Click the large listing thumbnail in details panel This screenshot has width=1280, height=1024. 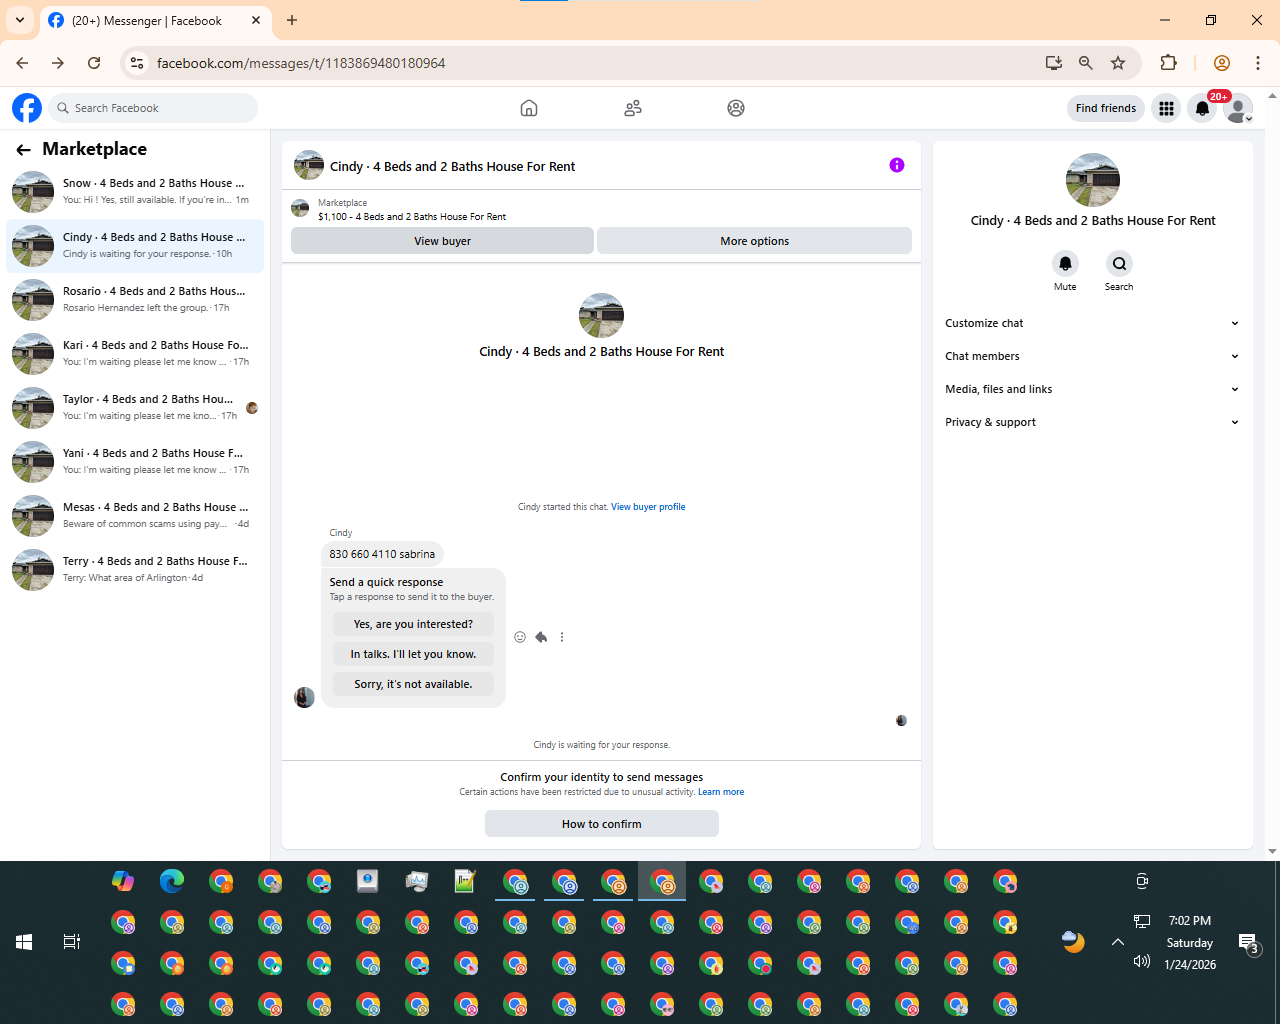(1093, 180)
